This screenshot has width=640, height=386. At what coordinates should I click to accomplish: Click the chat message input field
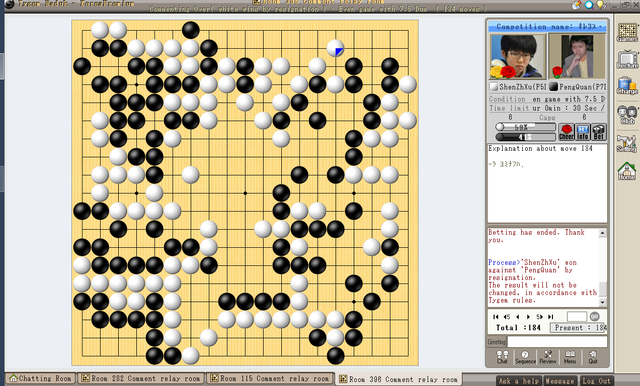pos(557,342)
